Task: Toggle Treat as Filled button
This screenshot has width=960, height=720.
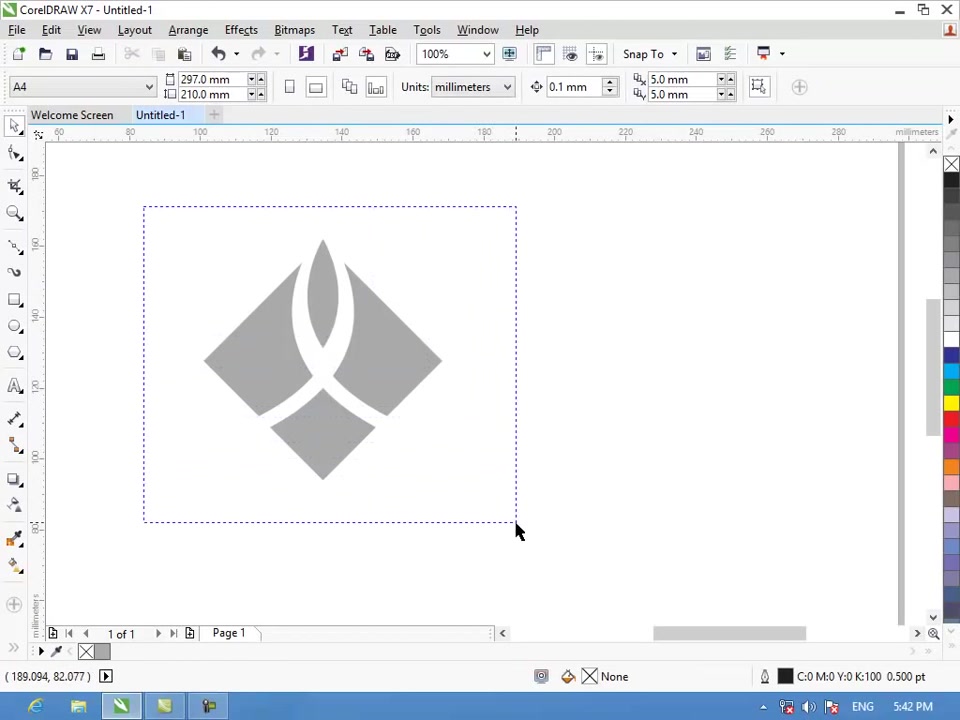Action: tap(759, 86)
